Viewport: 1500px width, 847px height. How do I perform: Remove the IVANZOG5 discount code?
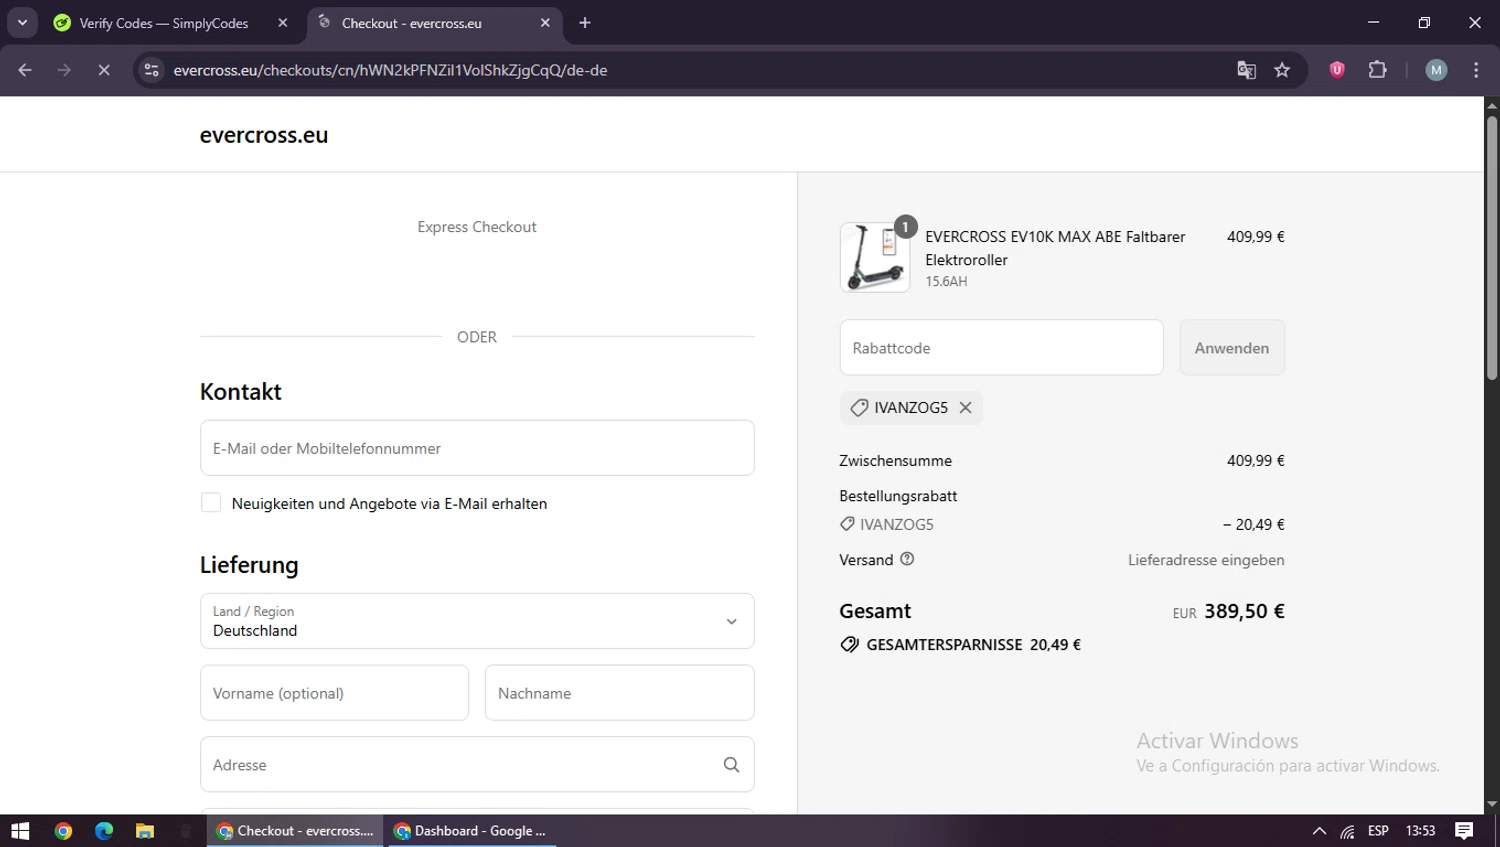(x=965, y=408)
